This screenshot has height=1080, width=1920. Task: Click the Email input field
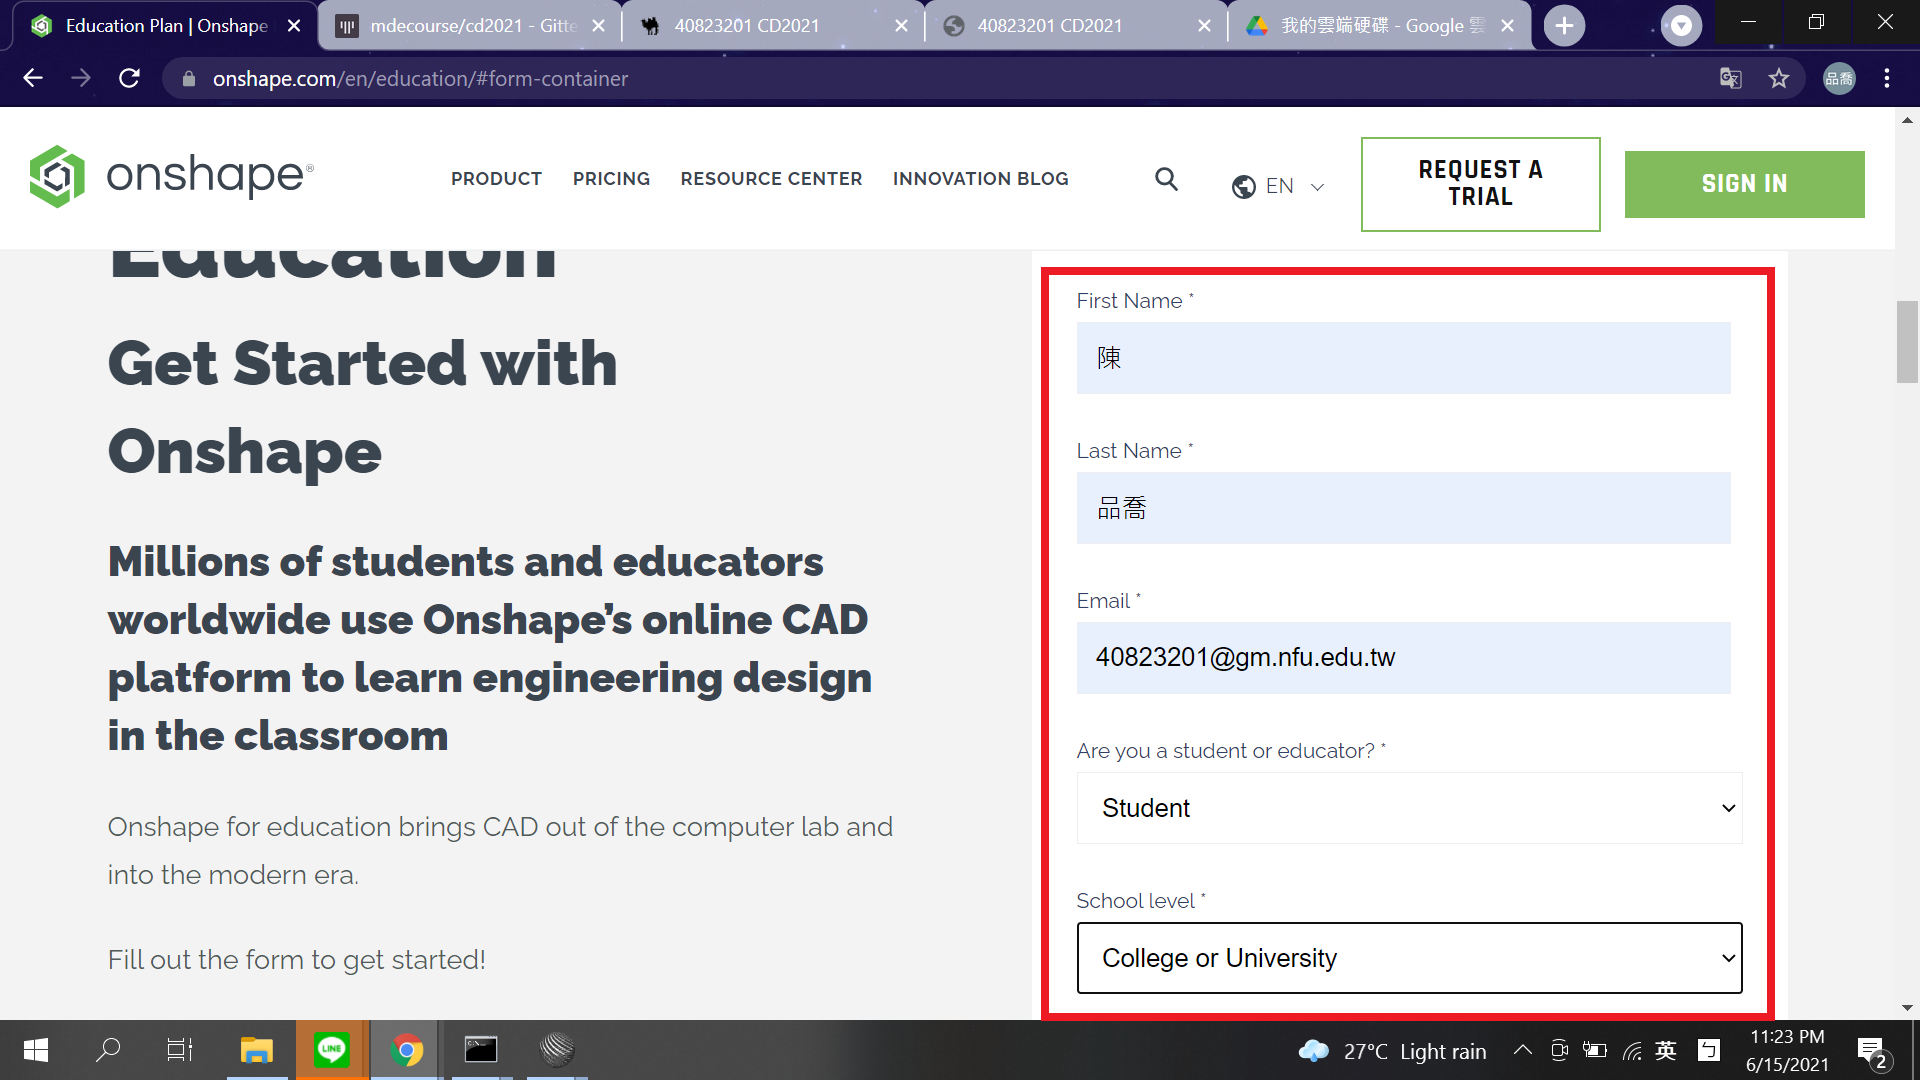click(1403, 658)
